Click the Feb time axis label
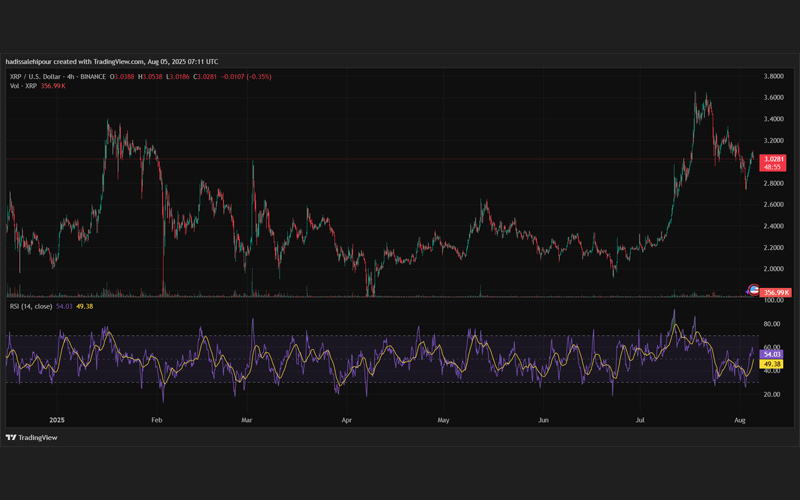Screen dimensions: 800x500 (x=157, y=420)
